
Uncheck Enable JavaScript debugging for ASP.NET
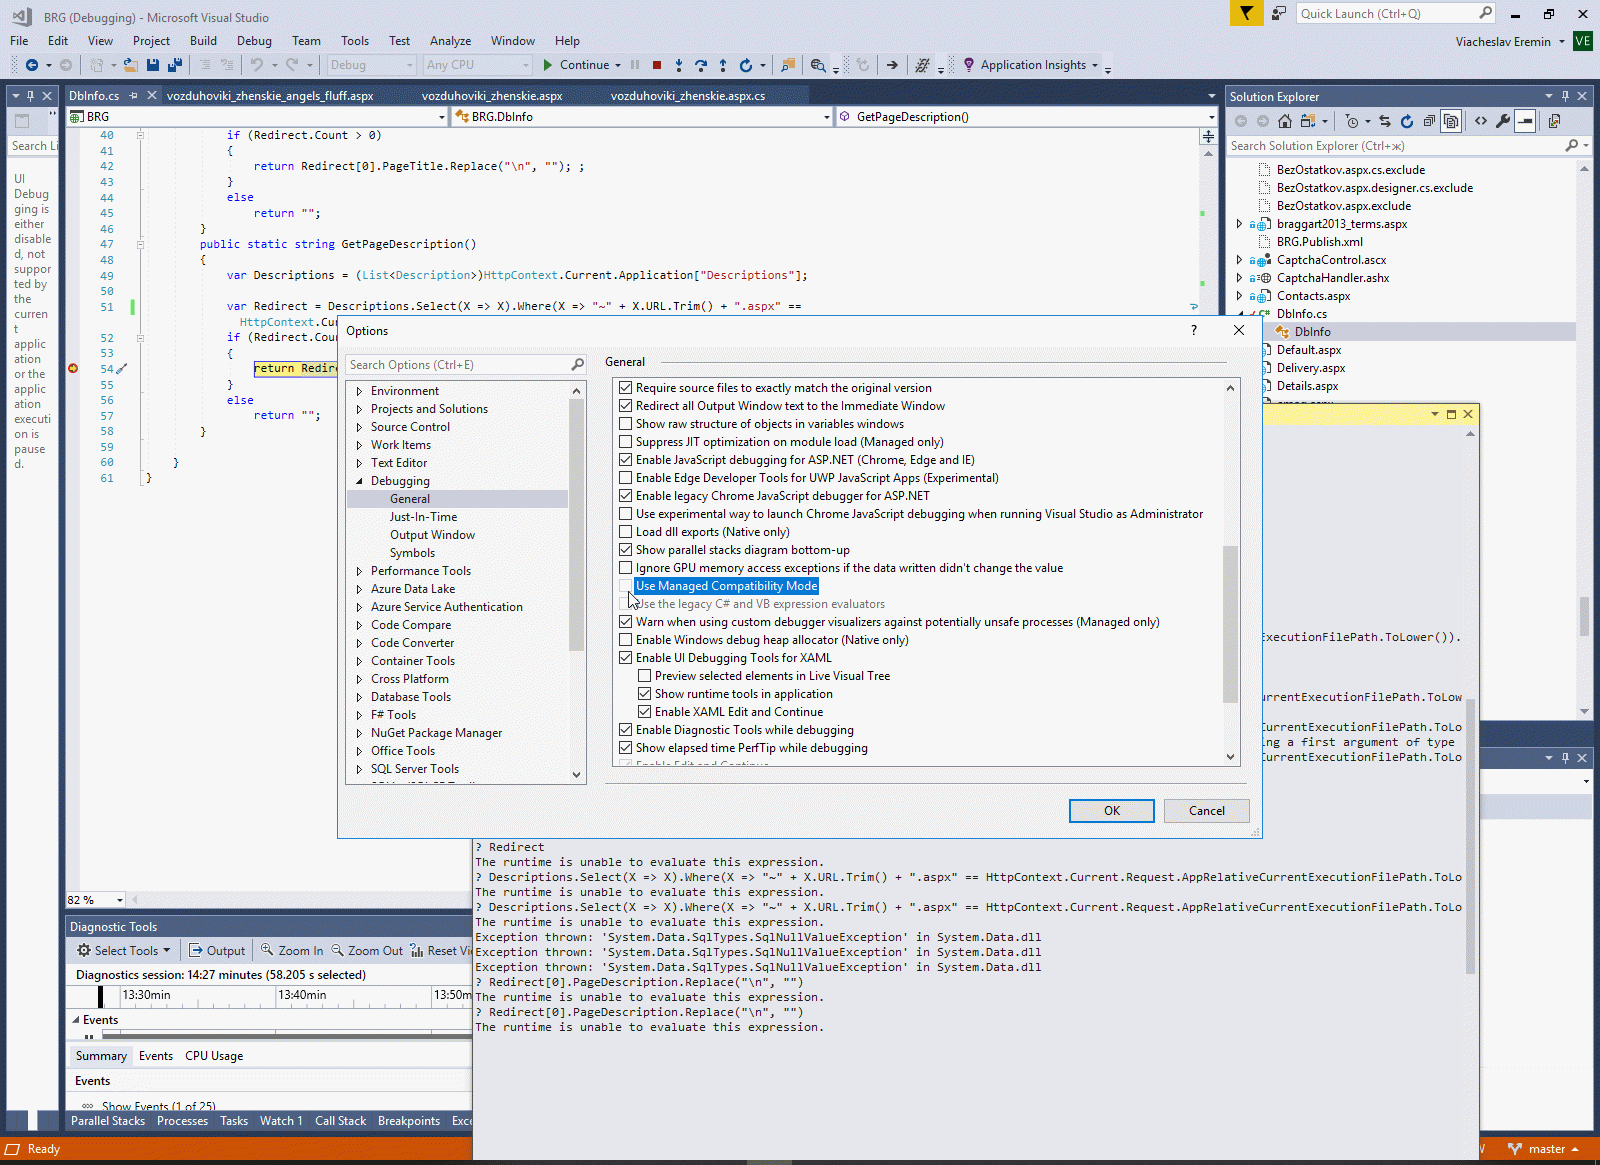tap(626, 460)
